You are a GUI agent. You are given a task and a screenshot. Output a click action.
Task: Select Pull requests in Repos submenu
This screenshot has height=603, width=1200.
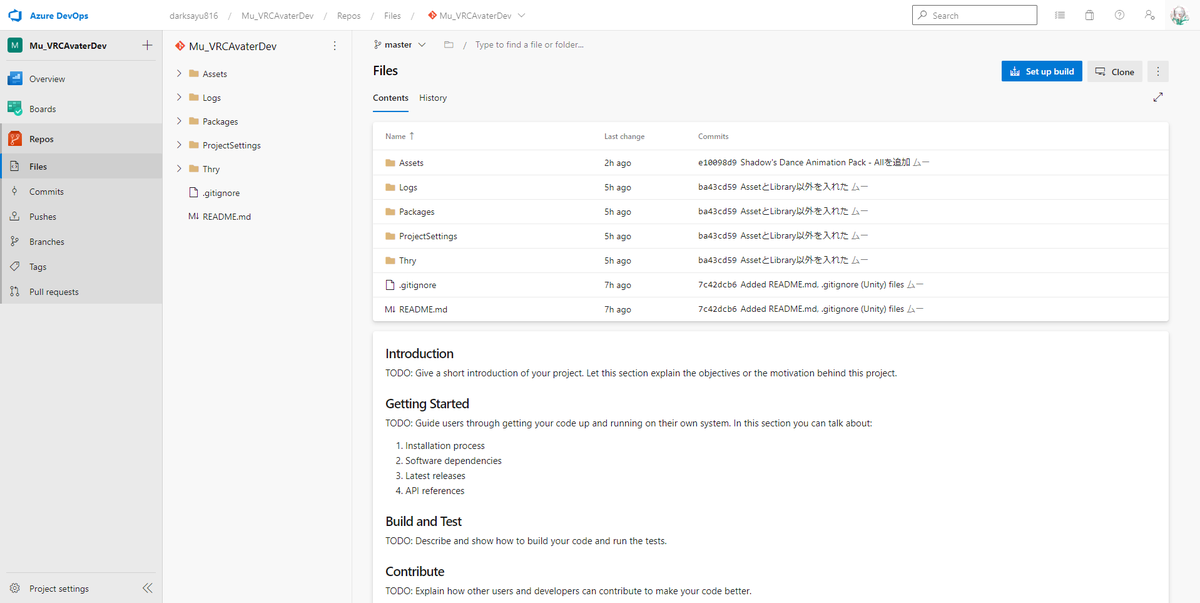coord(81,292)
